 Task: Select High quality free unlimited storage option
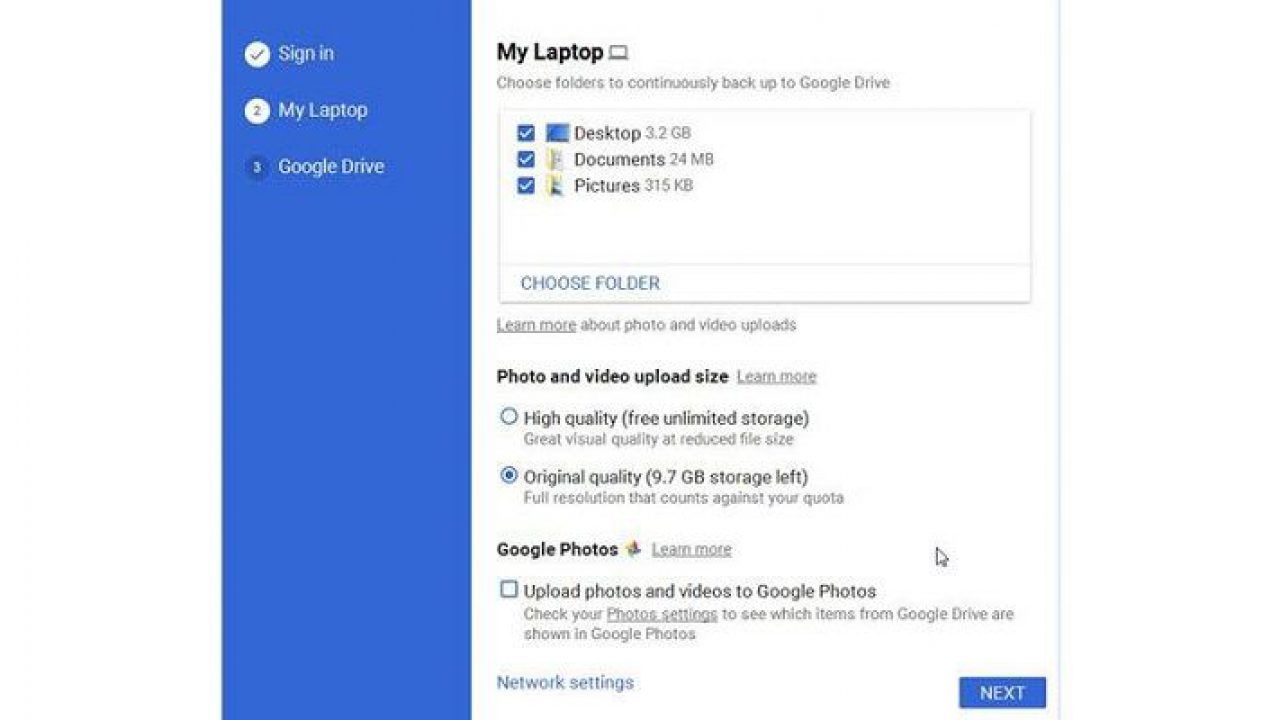[509, 417]
